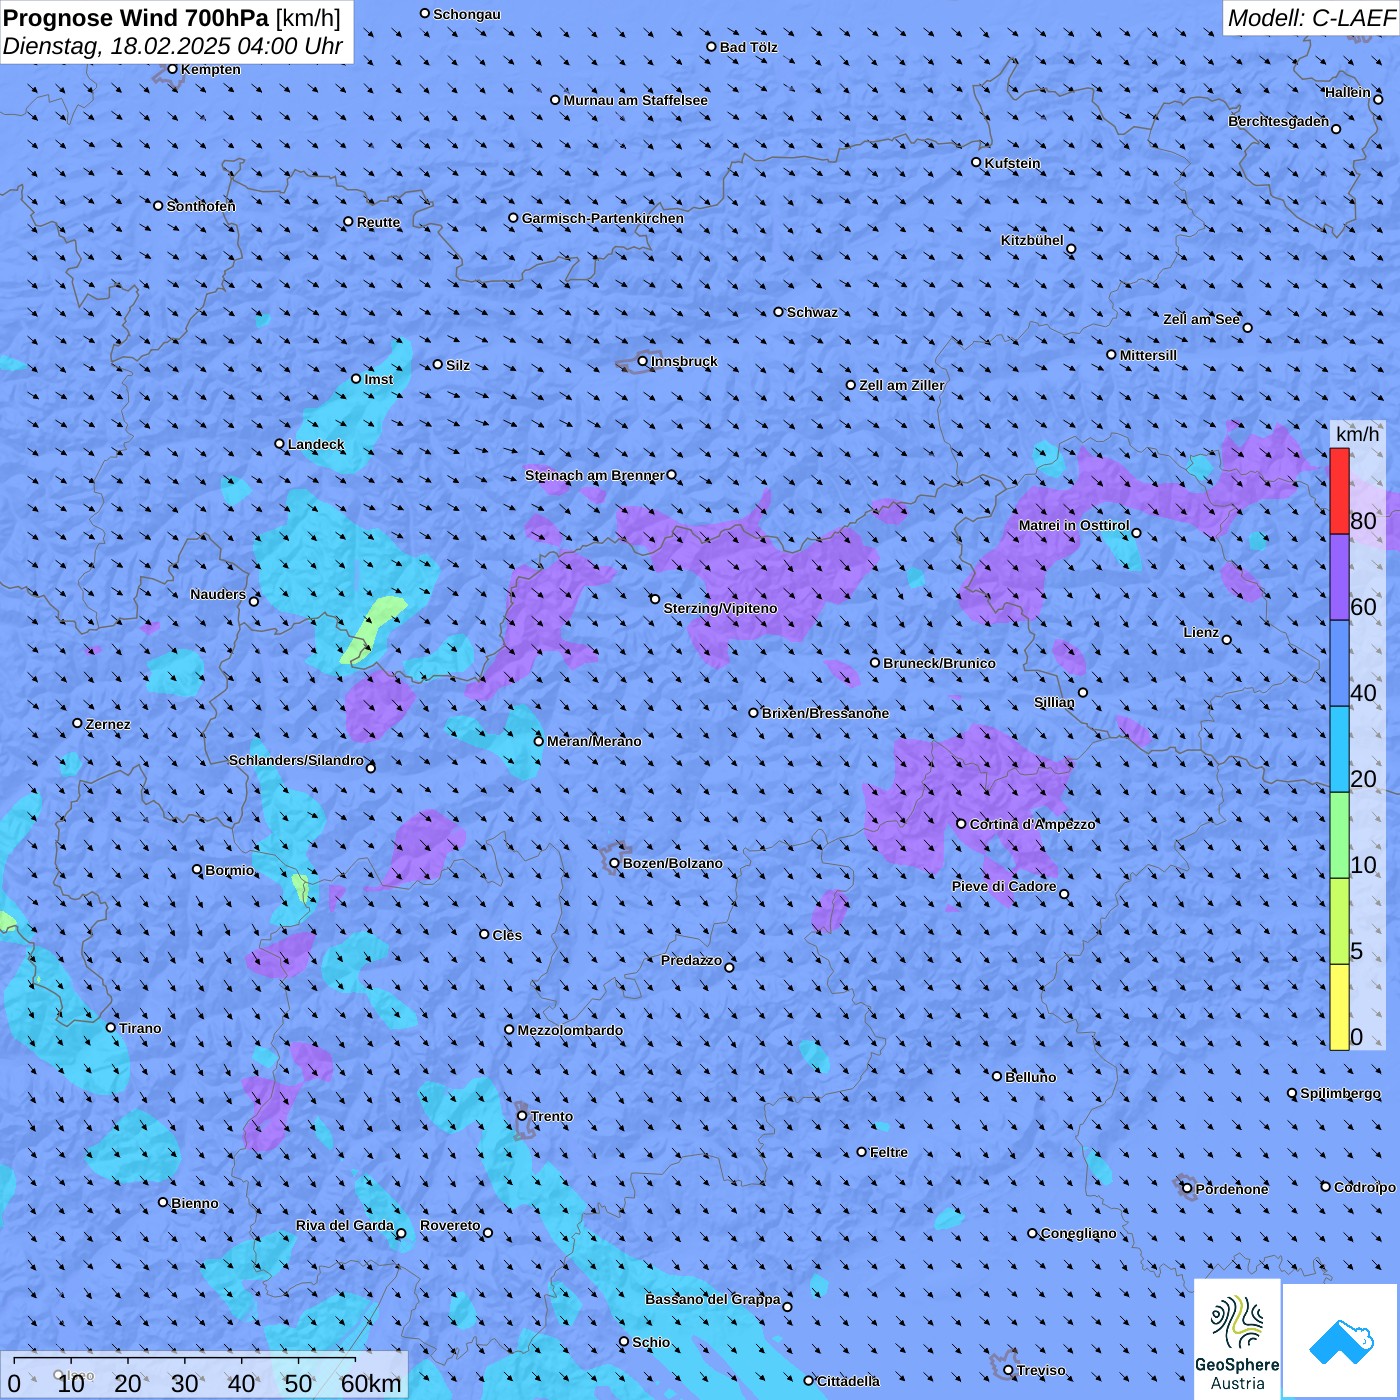Click the Bormio label
1400x1400 pixels.
click(229, 870)
